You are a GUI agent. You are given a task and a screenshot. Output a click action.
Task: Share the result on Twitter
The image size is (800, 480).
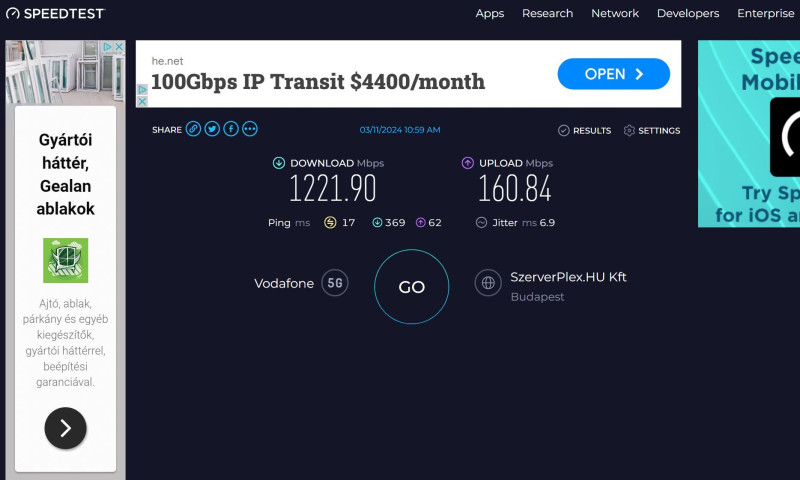212,129
